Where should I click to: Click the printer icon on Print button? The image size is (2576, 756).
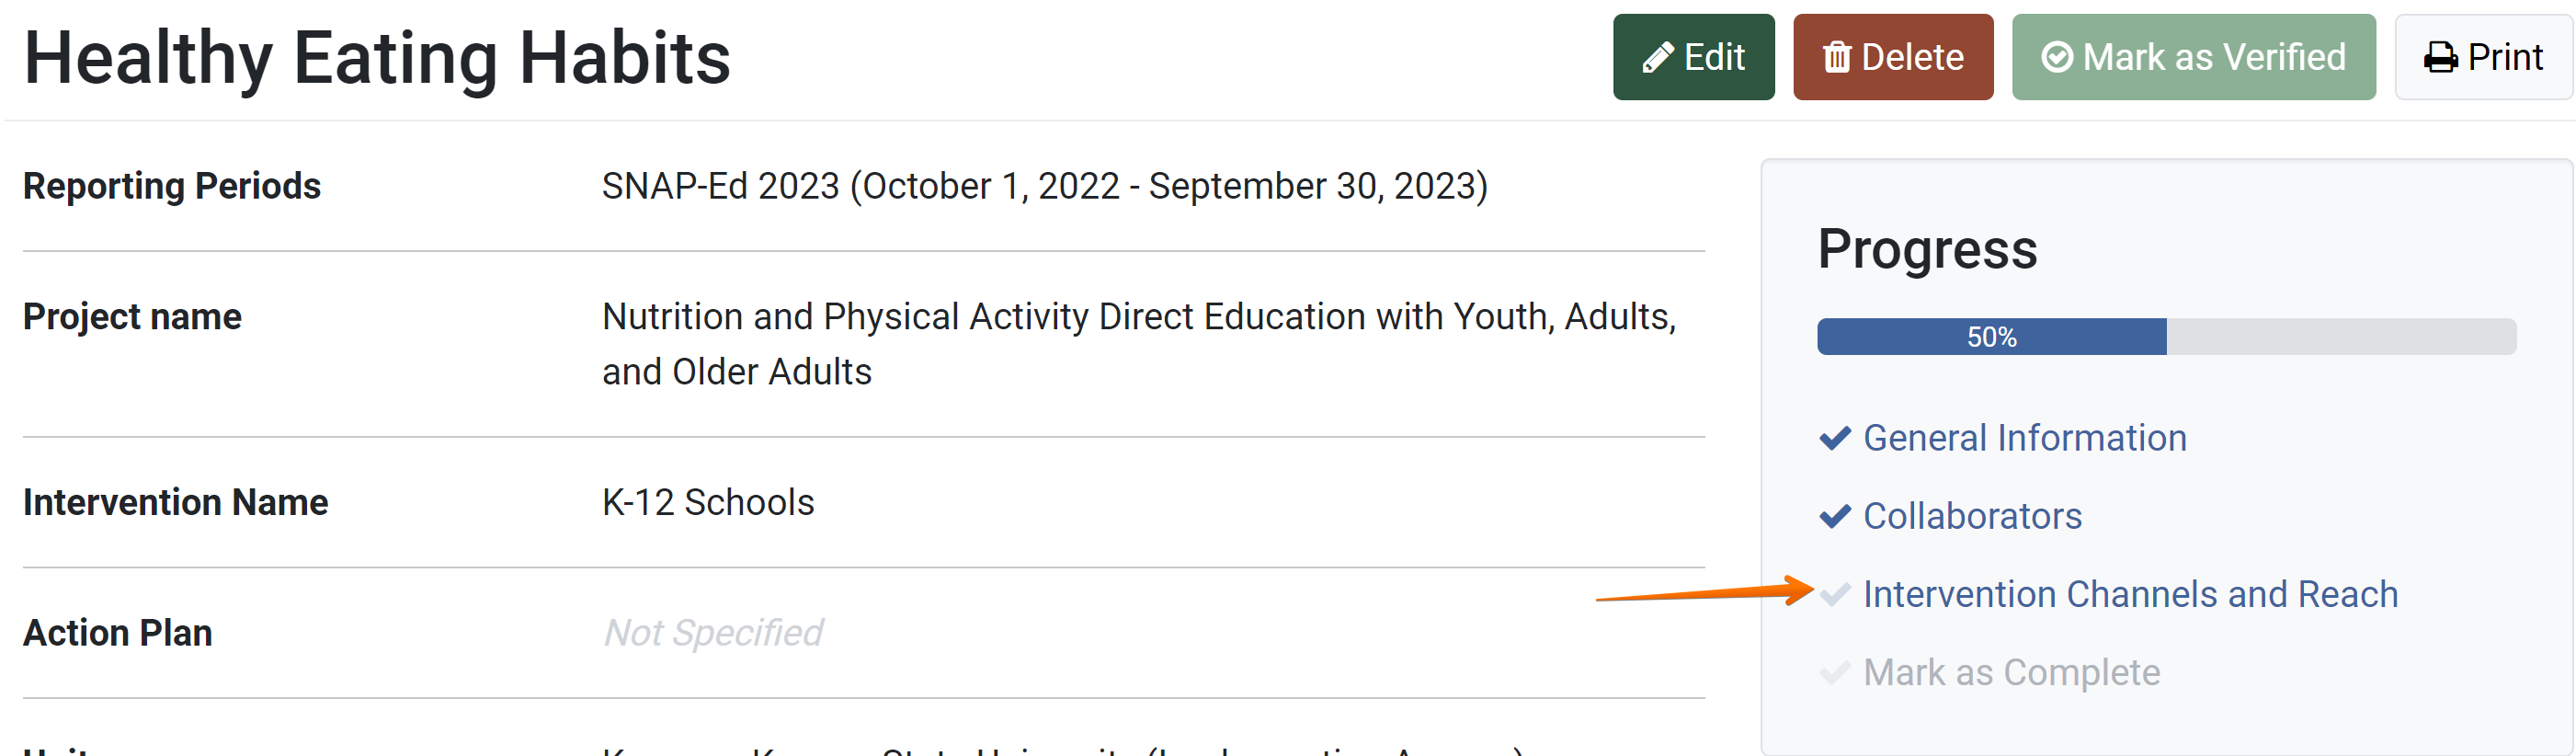pyautogui.click(x=2440, y=58)
